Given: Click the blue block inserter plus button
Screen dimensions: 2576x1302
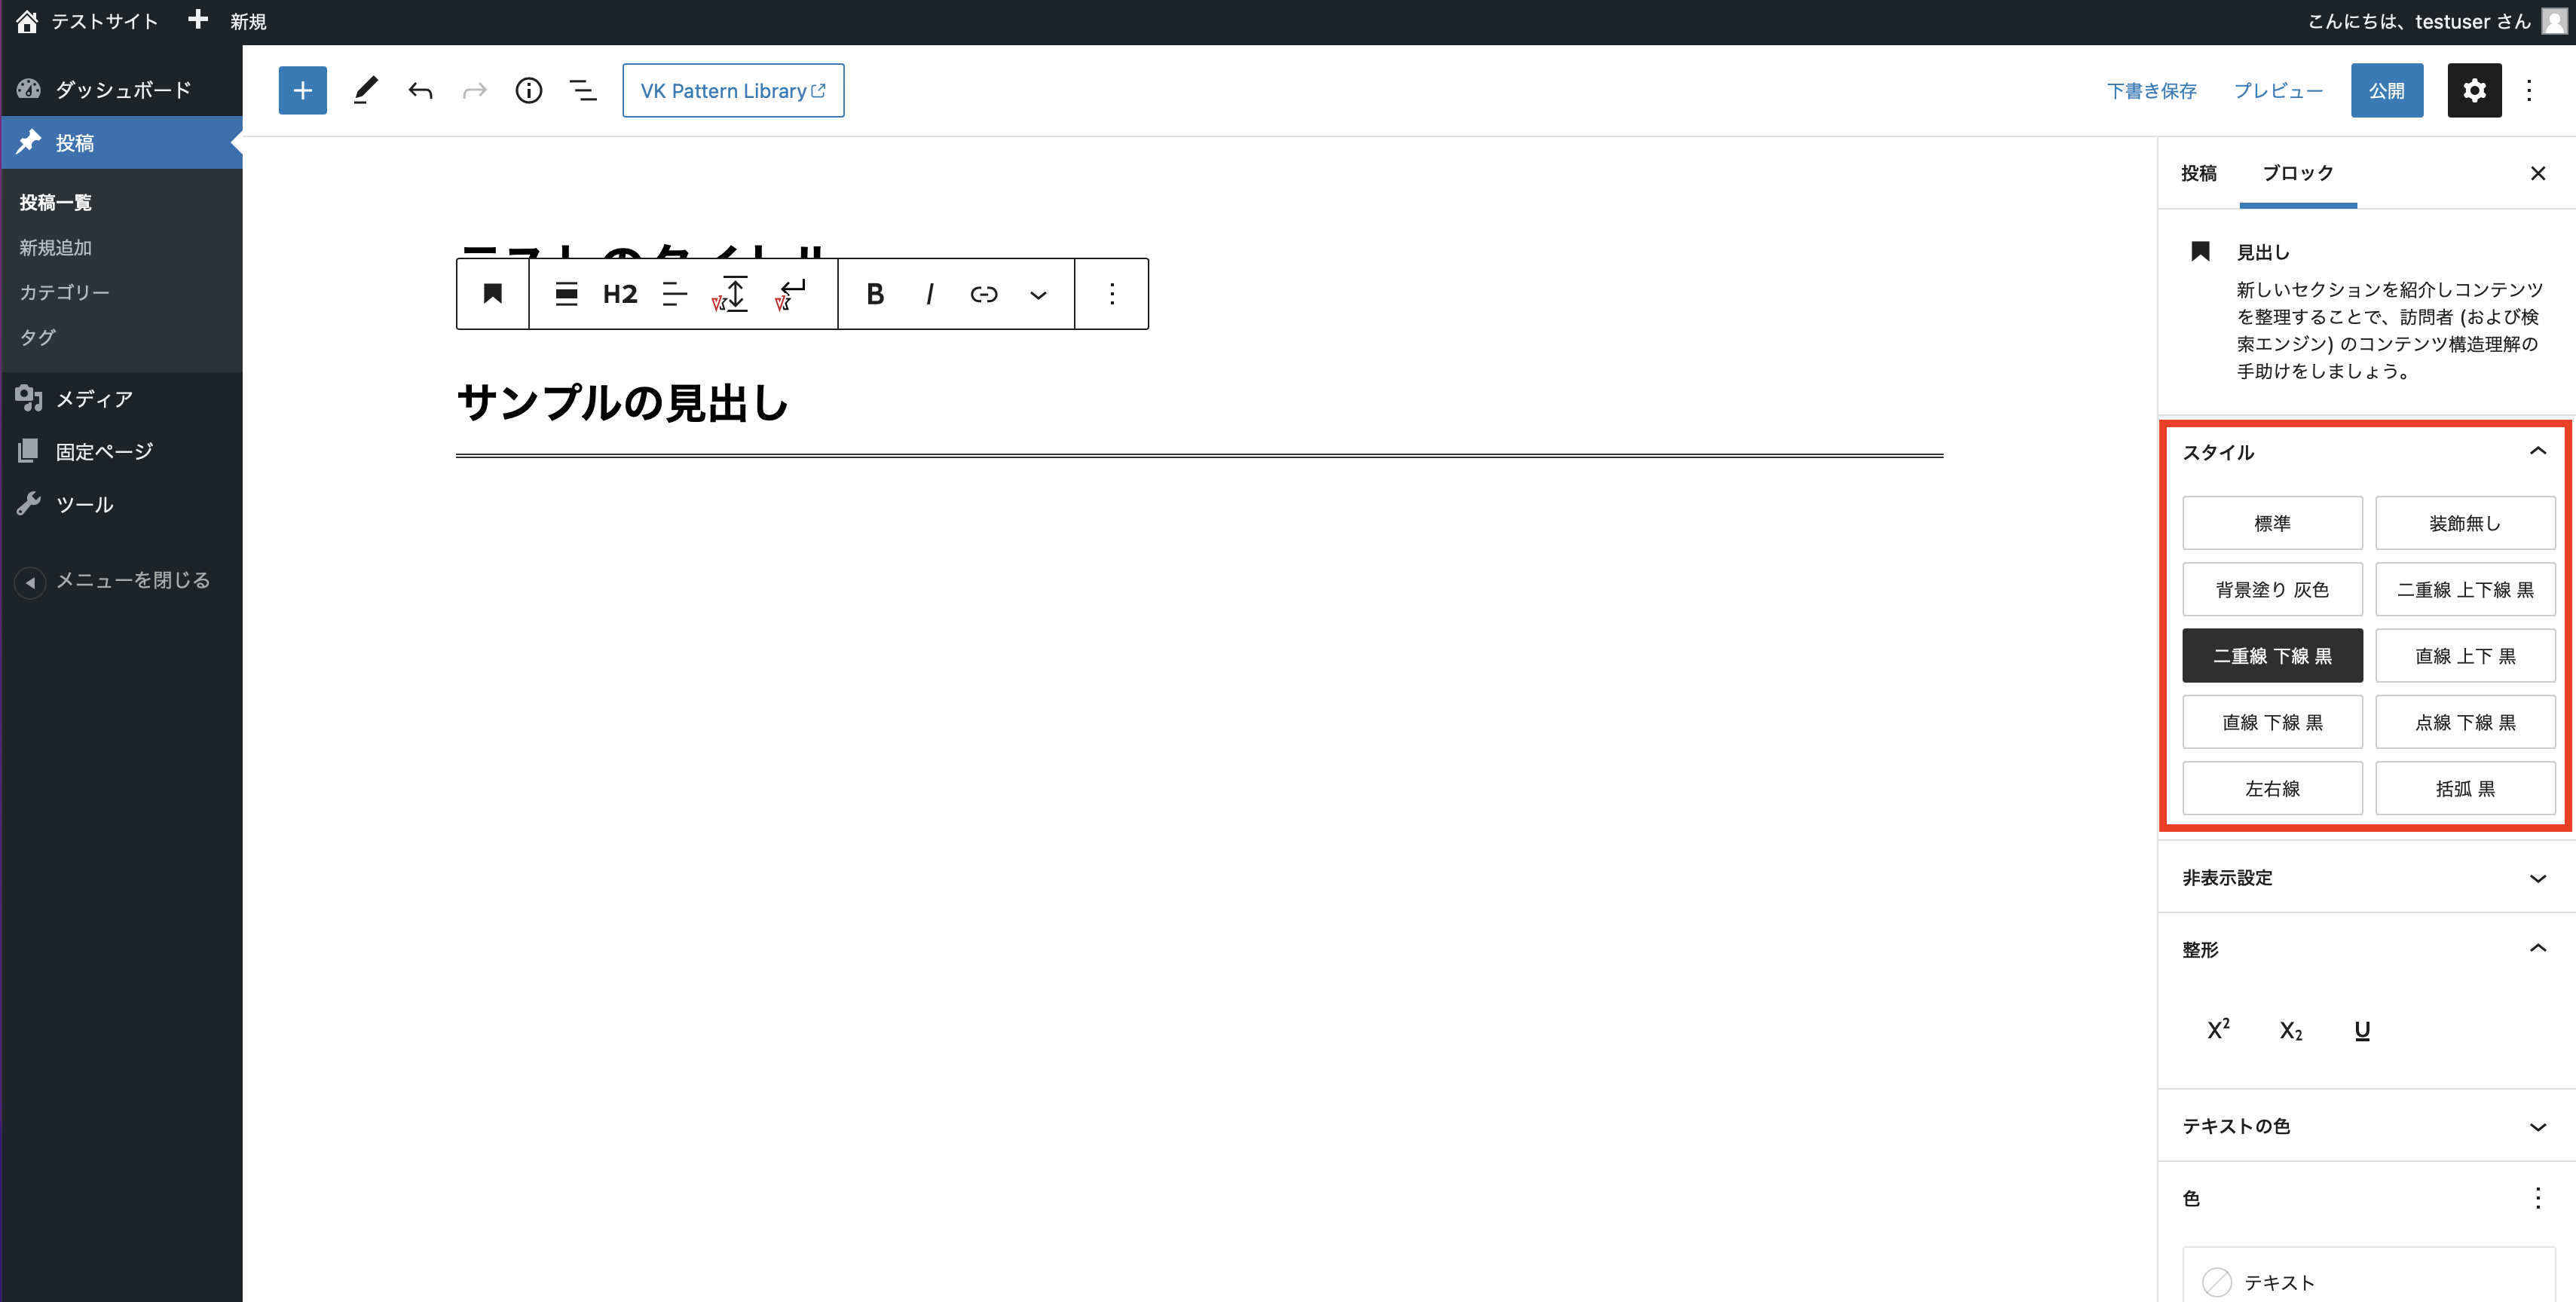Looking at the screenshot, I should tap(302, 91).
